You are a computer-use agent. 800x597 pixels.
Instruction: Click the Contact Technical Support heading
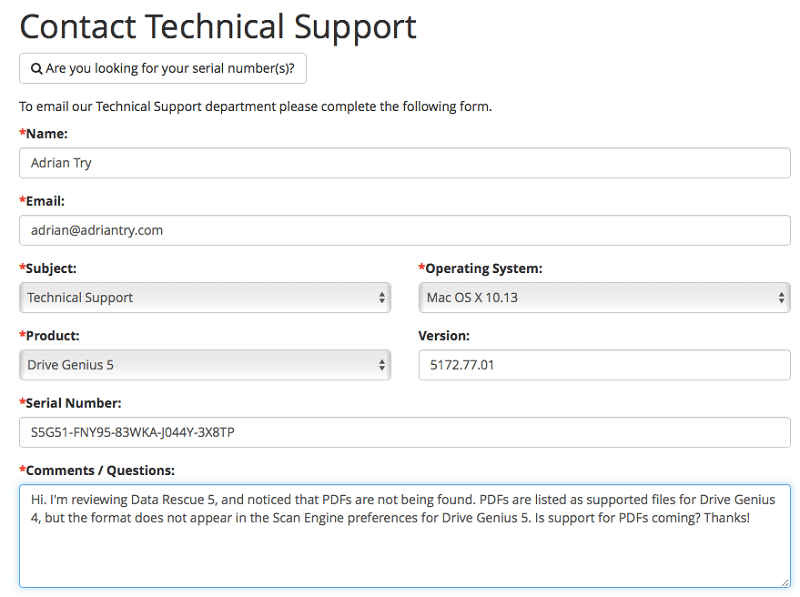tap(218, 27)
